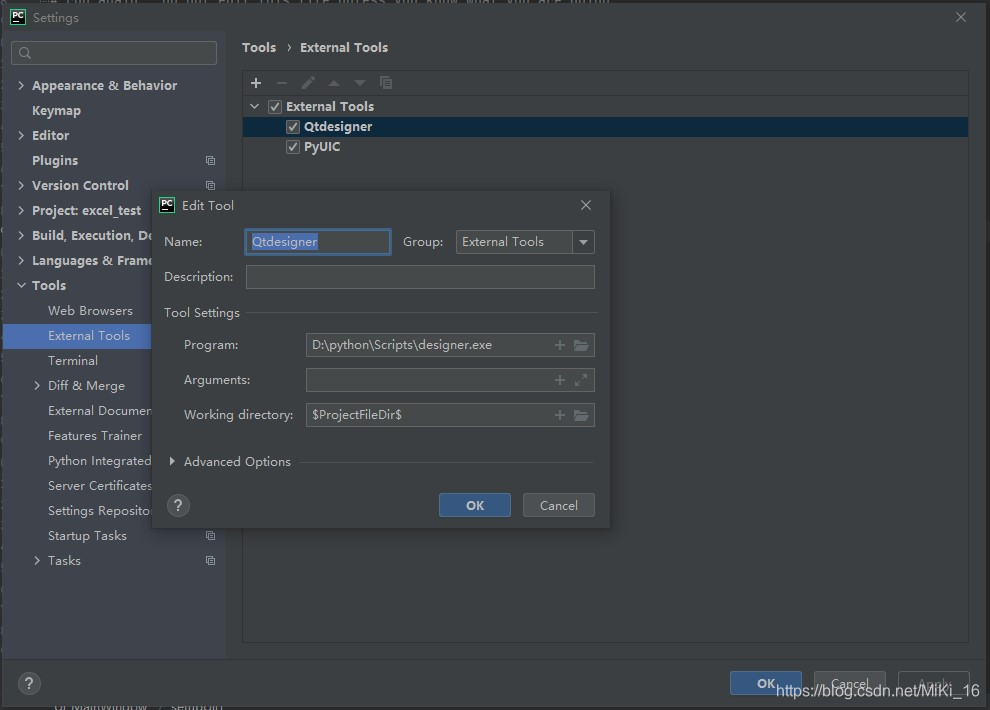Select Qtdesigner row in tools list
The width and height of the screenshot is (990, 710).
click(605, 127)
